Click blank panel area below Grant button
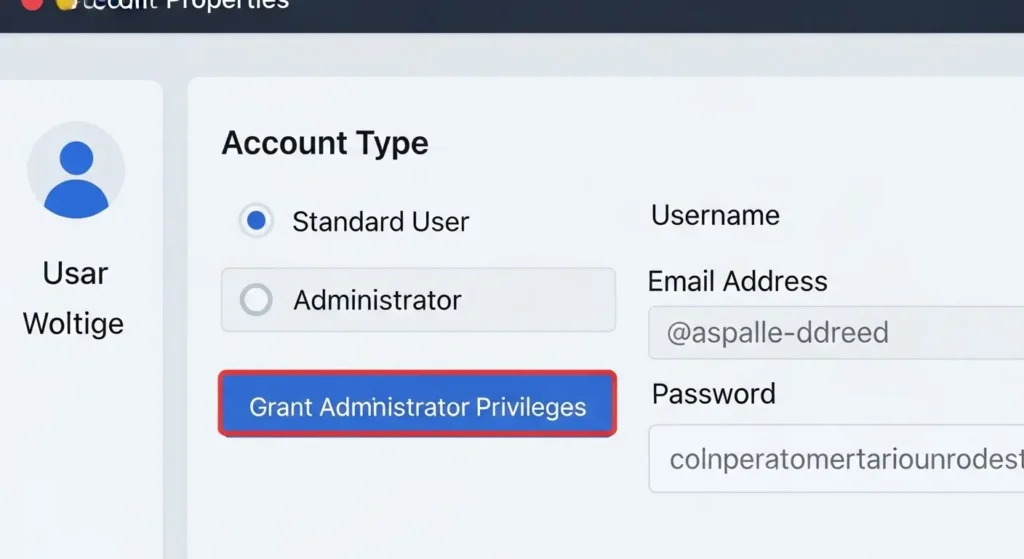Viewport: 1024px width, 559px height. (x=418, y=503)
